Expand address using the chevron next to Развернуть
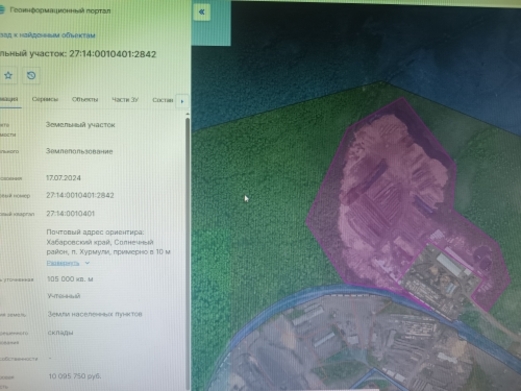The image size is (521, 391). [87, 263]
